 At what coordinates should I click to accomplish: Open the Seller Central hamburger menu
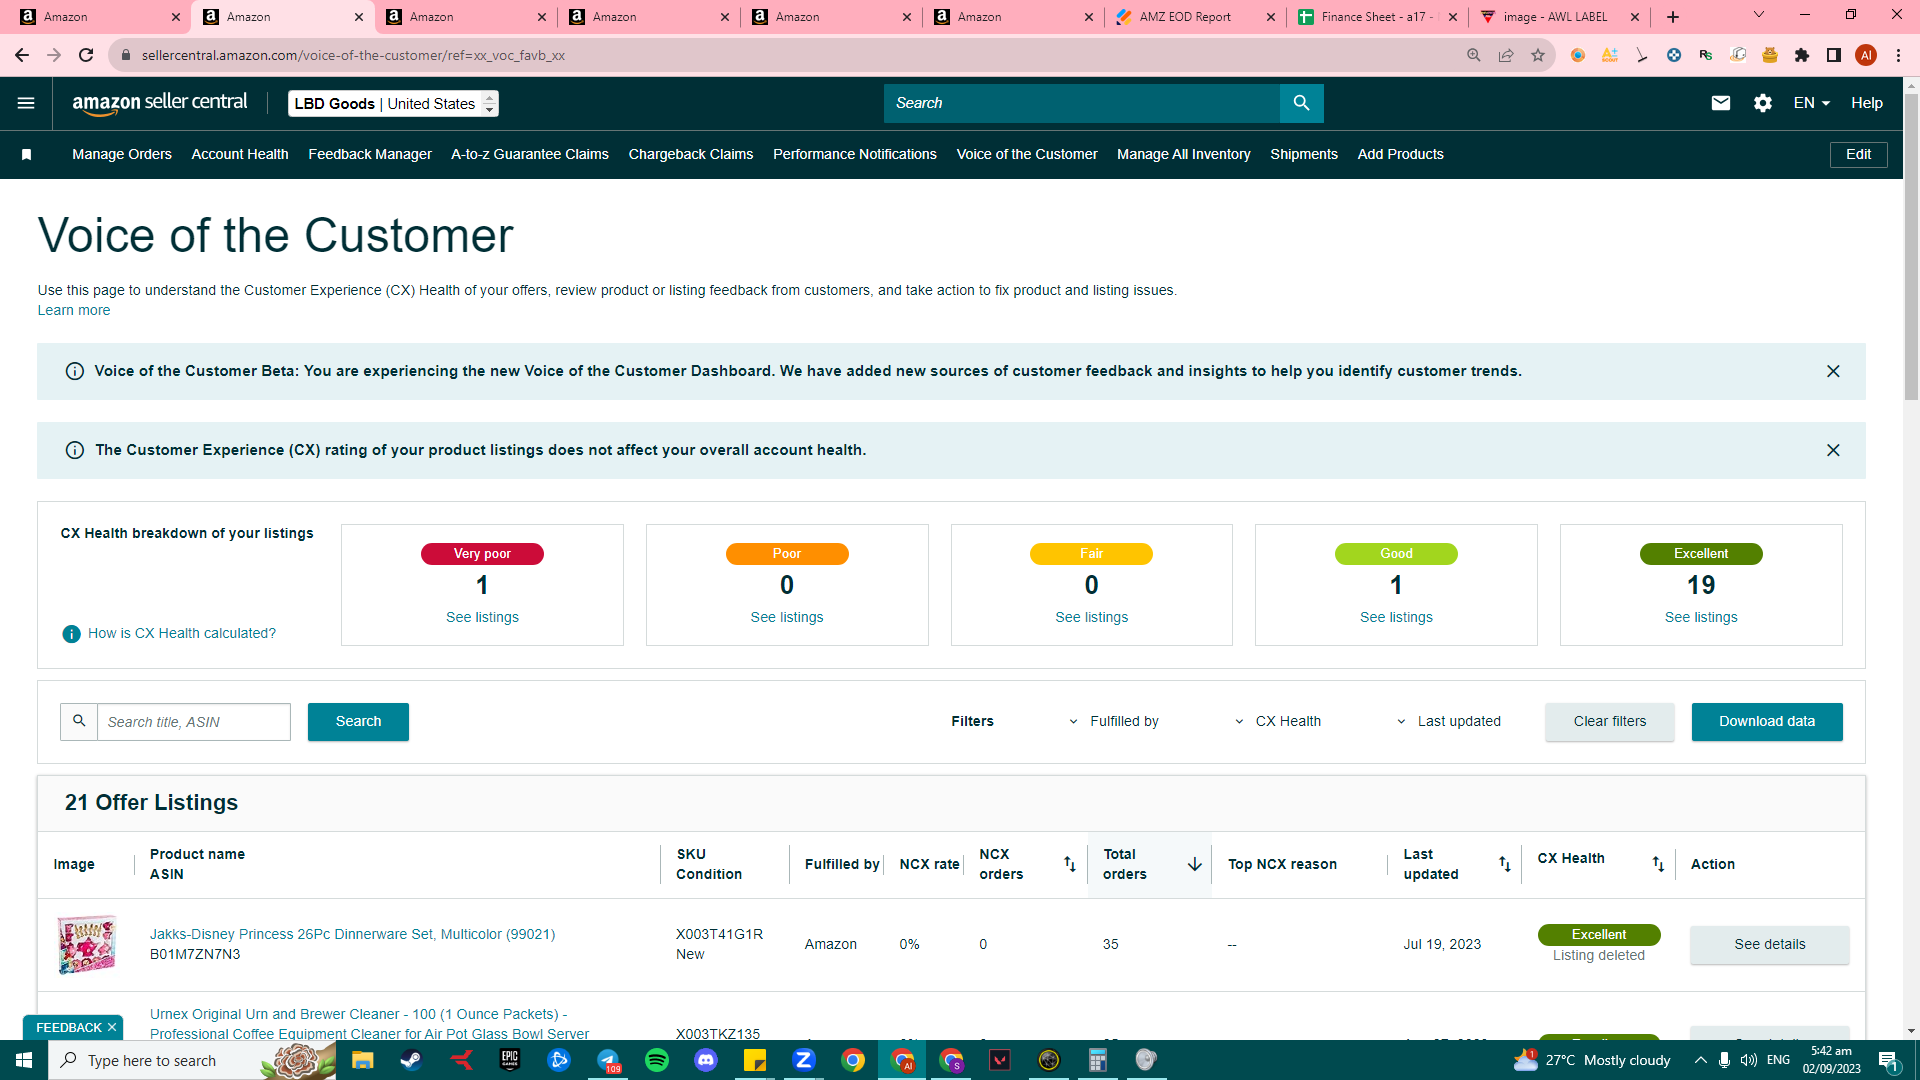point(26,103)
